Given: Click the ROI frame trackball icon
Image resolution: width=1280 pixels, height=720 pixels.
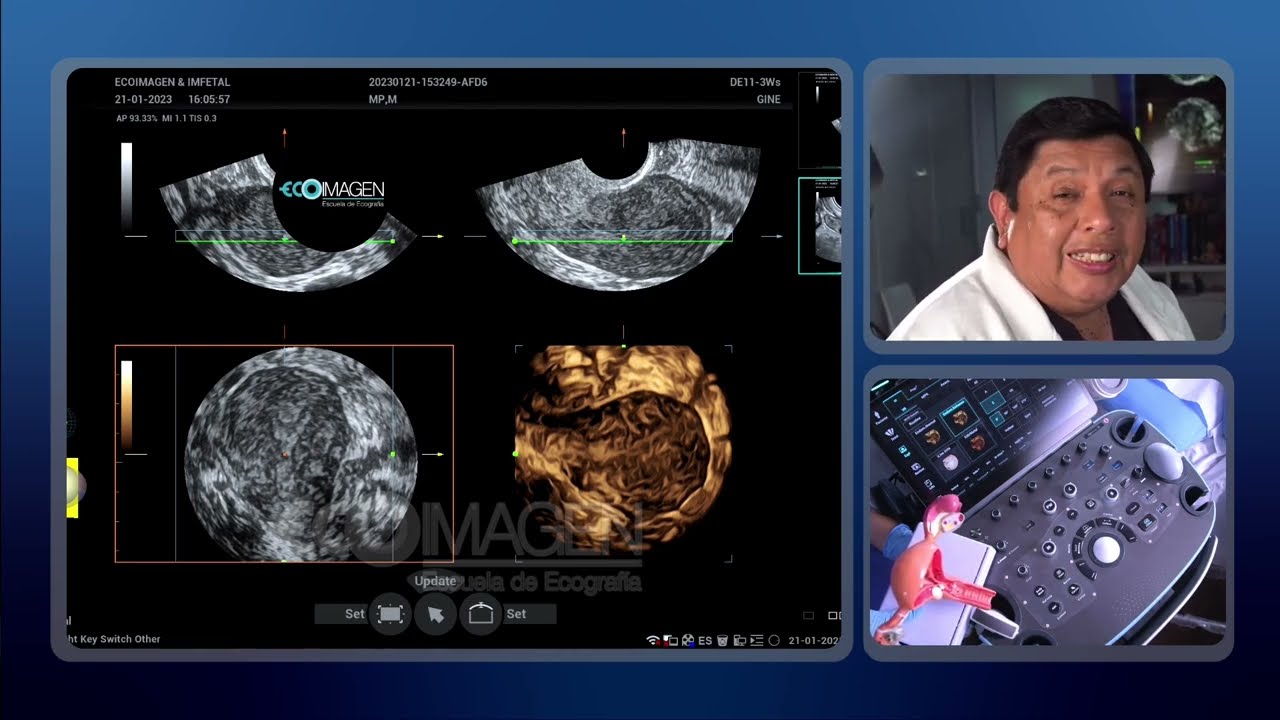Looking at the screenshot, I should click(x=390, y=614).
